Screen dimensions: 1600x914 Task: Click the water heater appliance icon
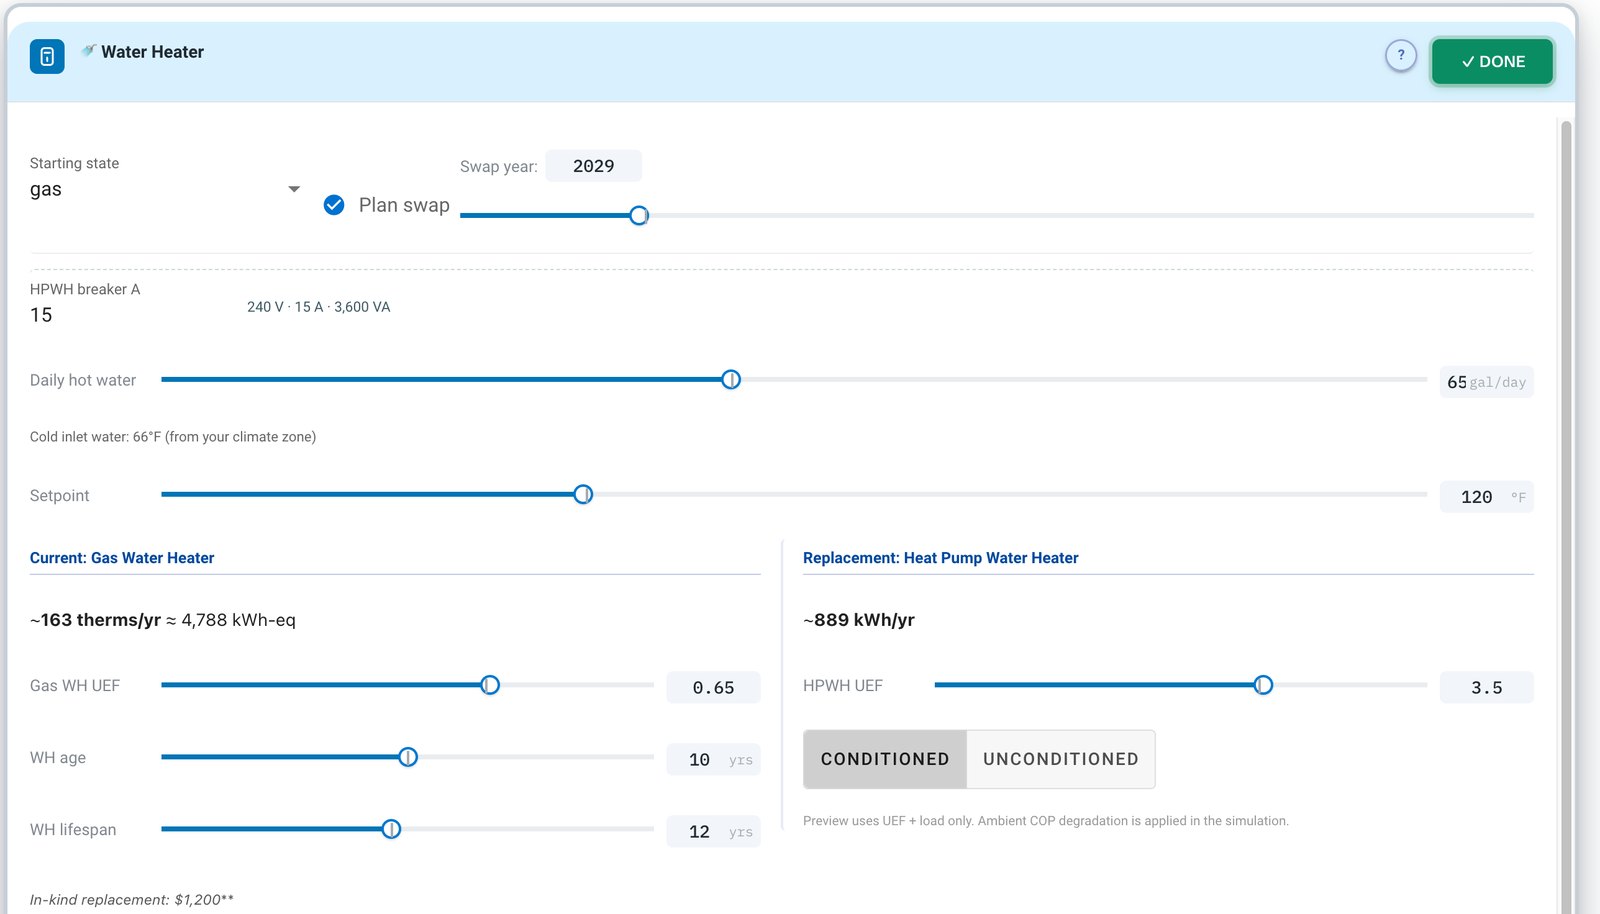[47, 57]
